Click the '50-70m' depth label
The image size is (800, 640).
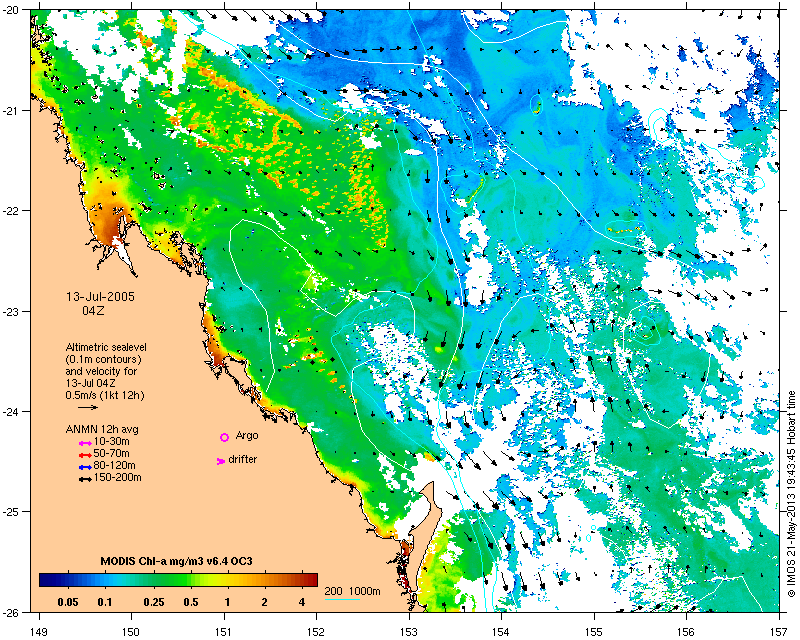[x=111, y=453]
